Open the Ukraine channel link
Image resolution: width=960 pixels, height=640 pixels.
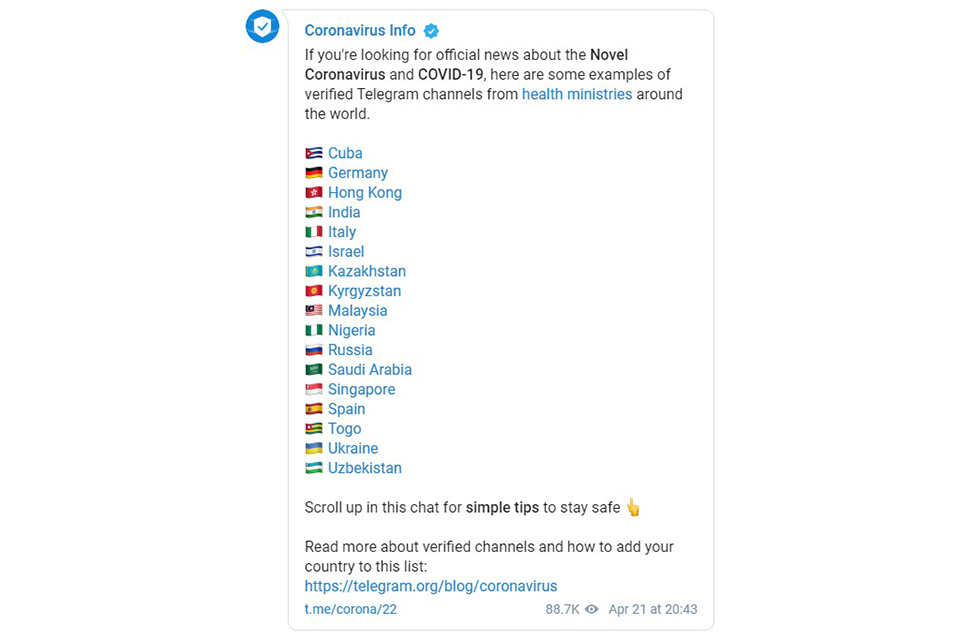(x=353, y=448)
